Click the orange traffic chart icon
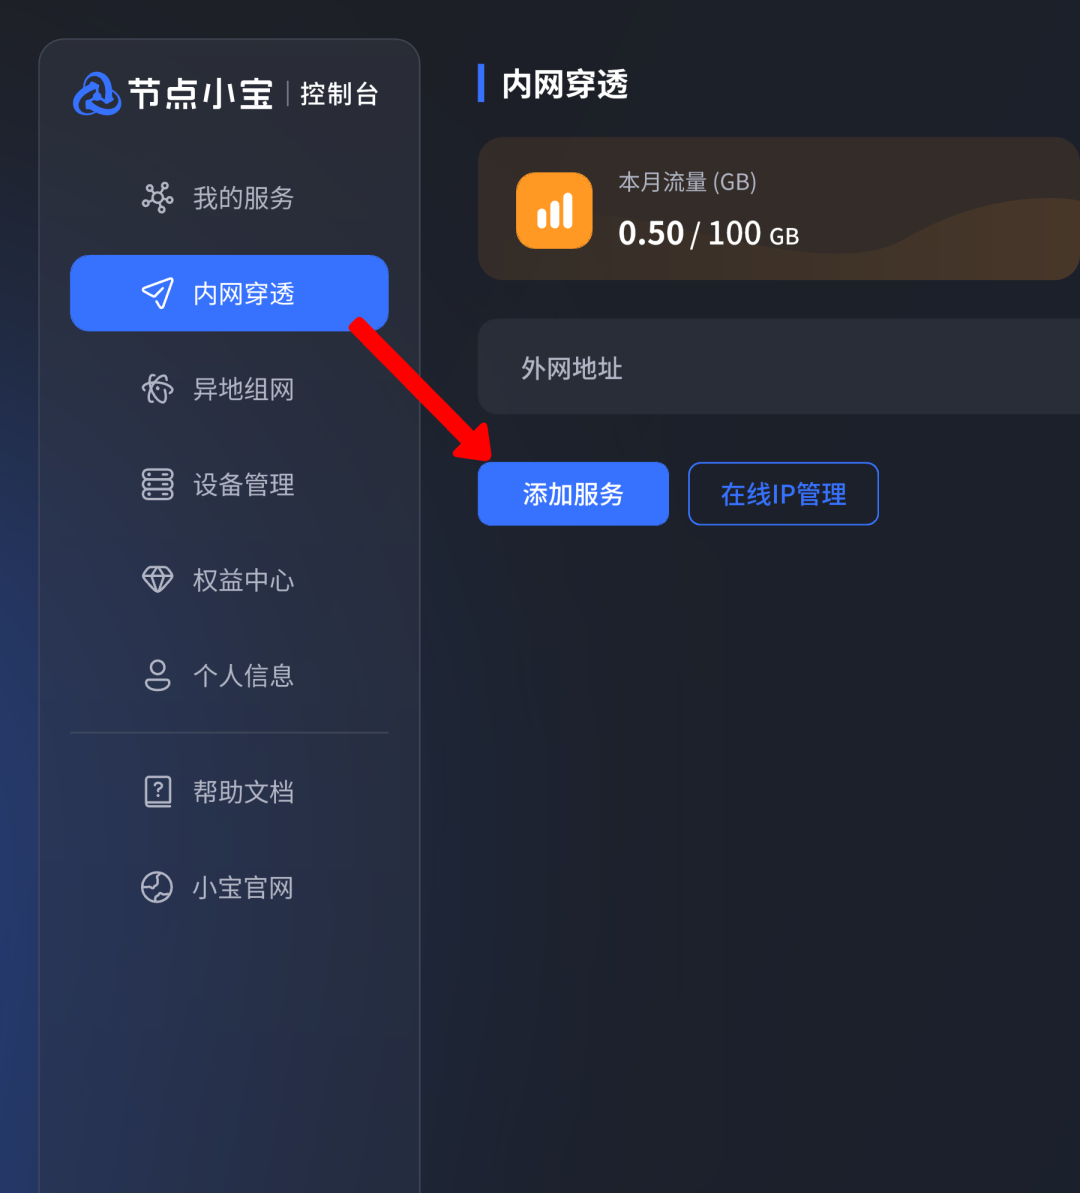This screenshot has height=1193, width=1080. (554, 210)
